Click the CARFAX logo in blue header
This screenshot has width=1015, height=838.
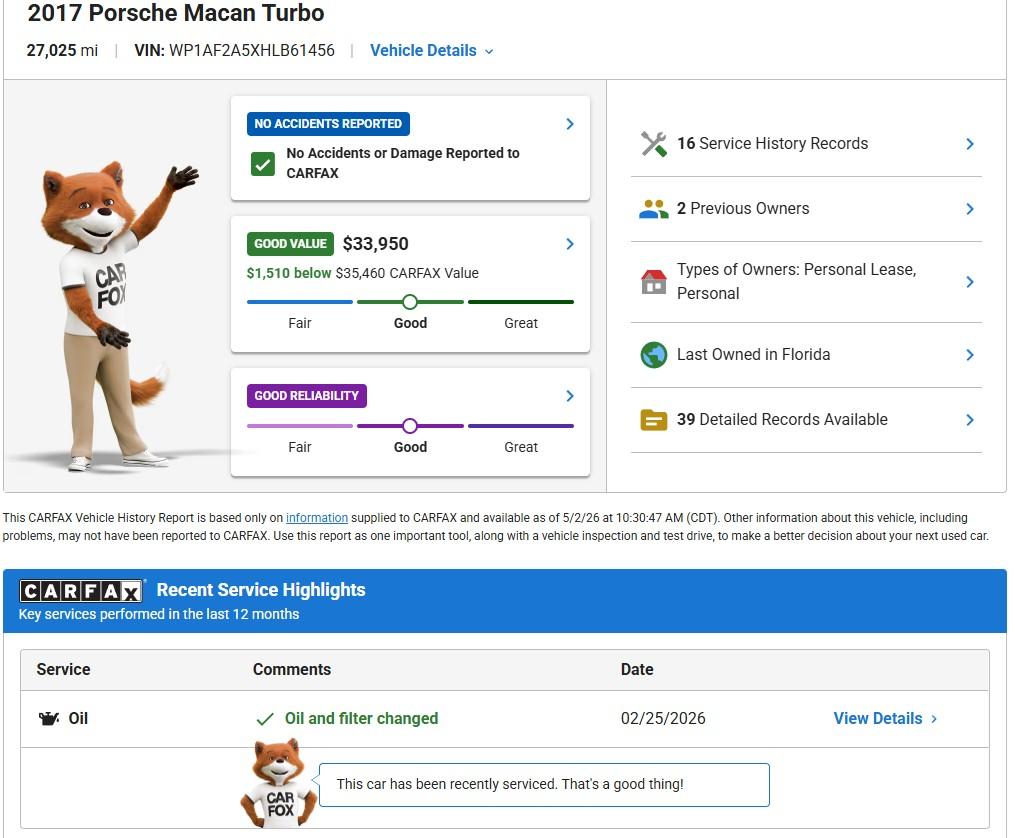click(82, 591)
